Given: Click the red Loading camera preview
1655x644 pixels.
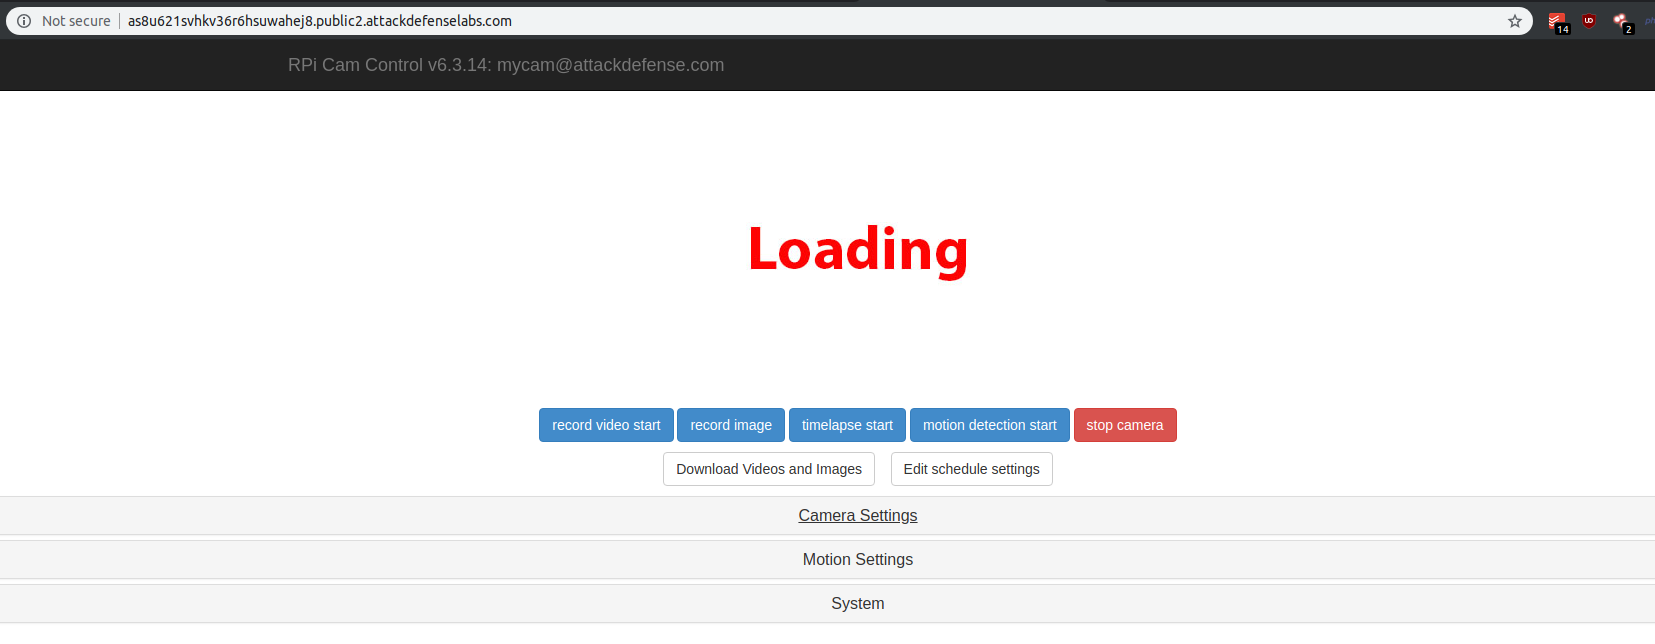Looking at the screenshot, I should [857, 249].
